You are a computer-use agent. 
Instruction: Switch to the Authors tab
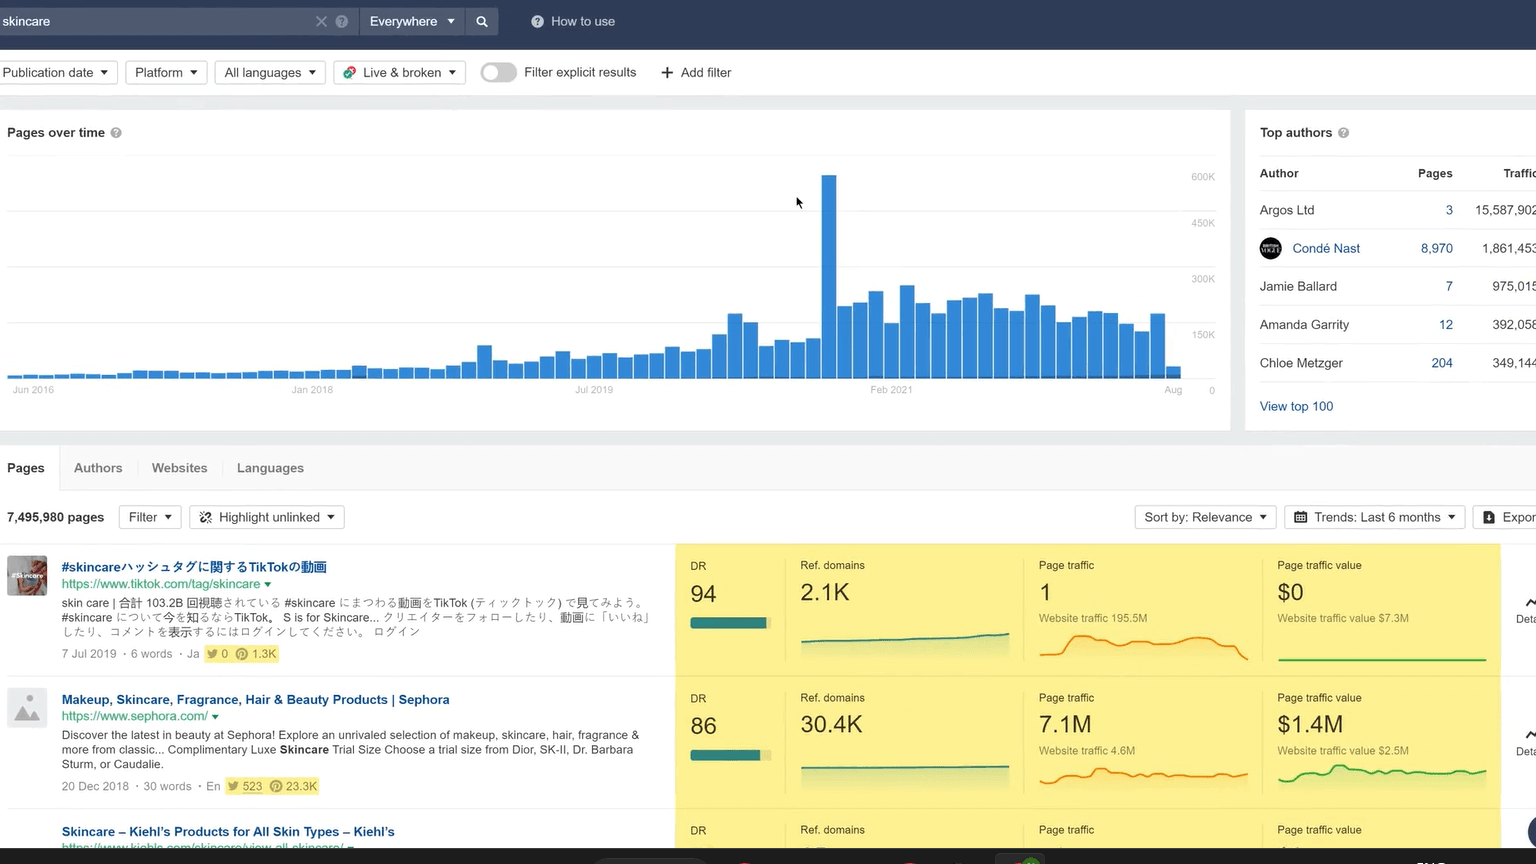click(x=98, y=468)
